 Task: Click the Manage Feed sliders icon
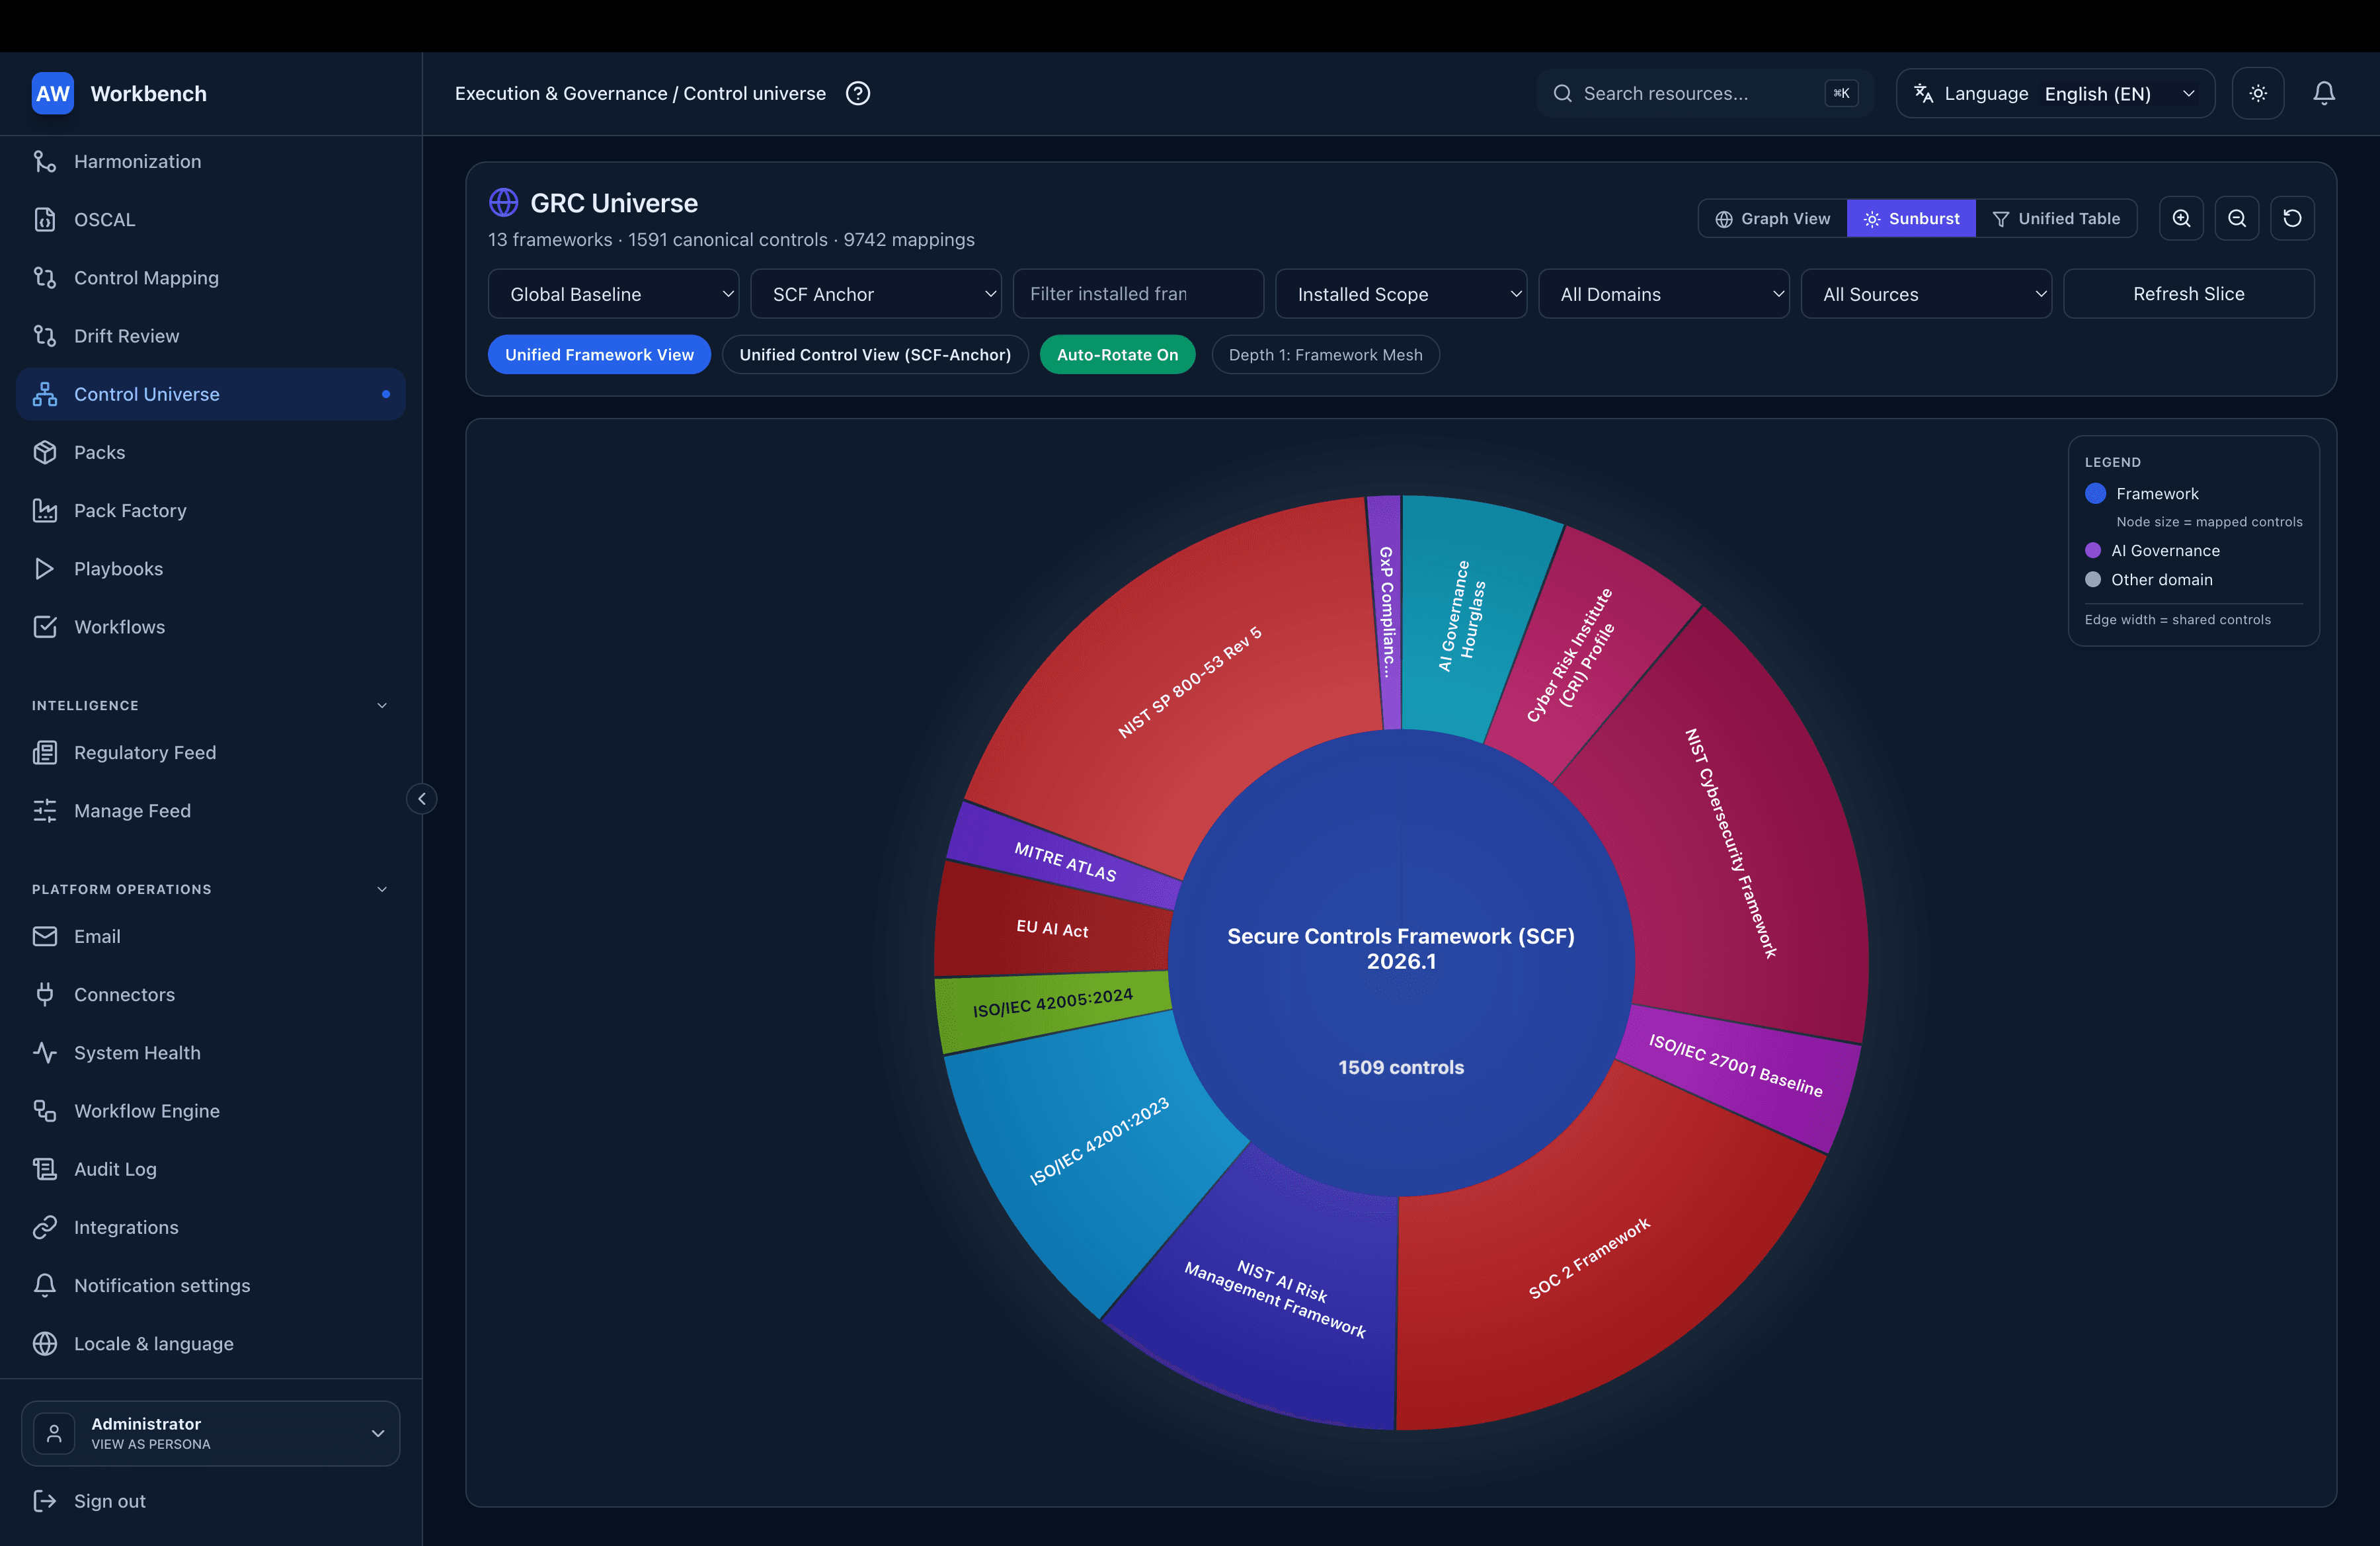pos(45,811)
